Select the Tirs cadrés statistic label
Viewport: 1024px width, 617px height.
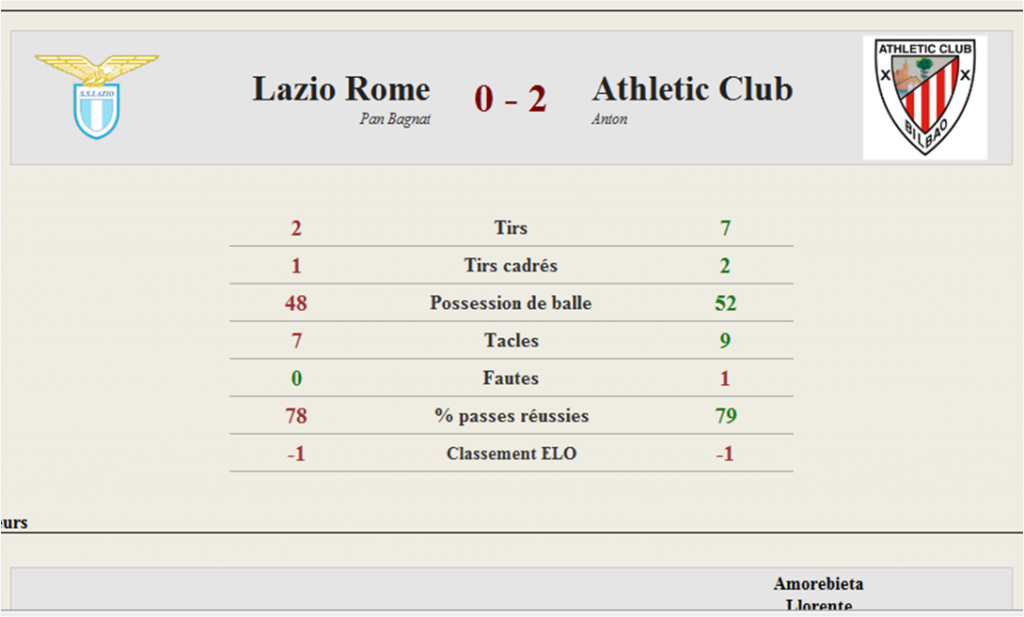click(x=511, y=266)
